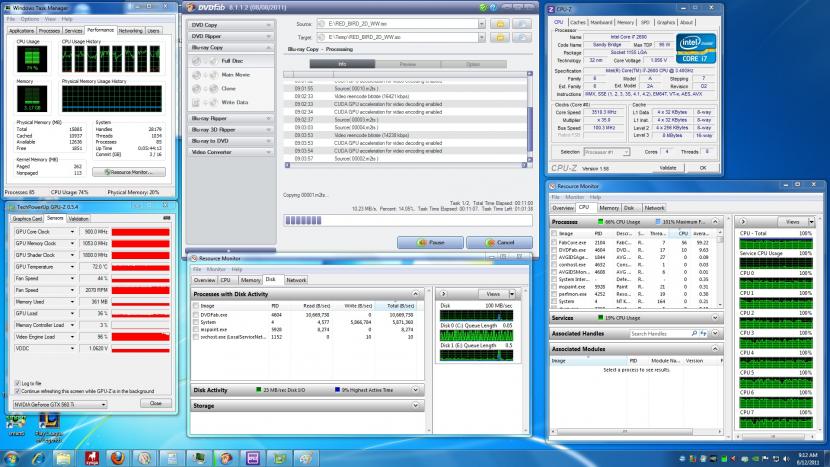Open the Play League of Legends desktop shortcut
Image resolution: width=830 pixels, height=467 pixels.
click(49, 428)
